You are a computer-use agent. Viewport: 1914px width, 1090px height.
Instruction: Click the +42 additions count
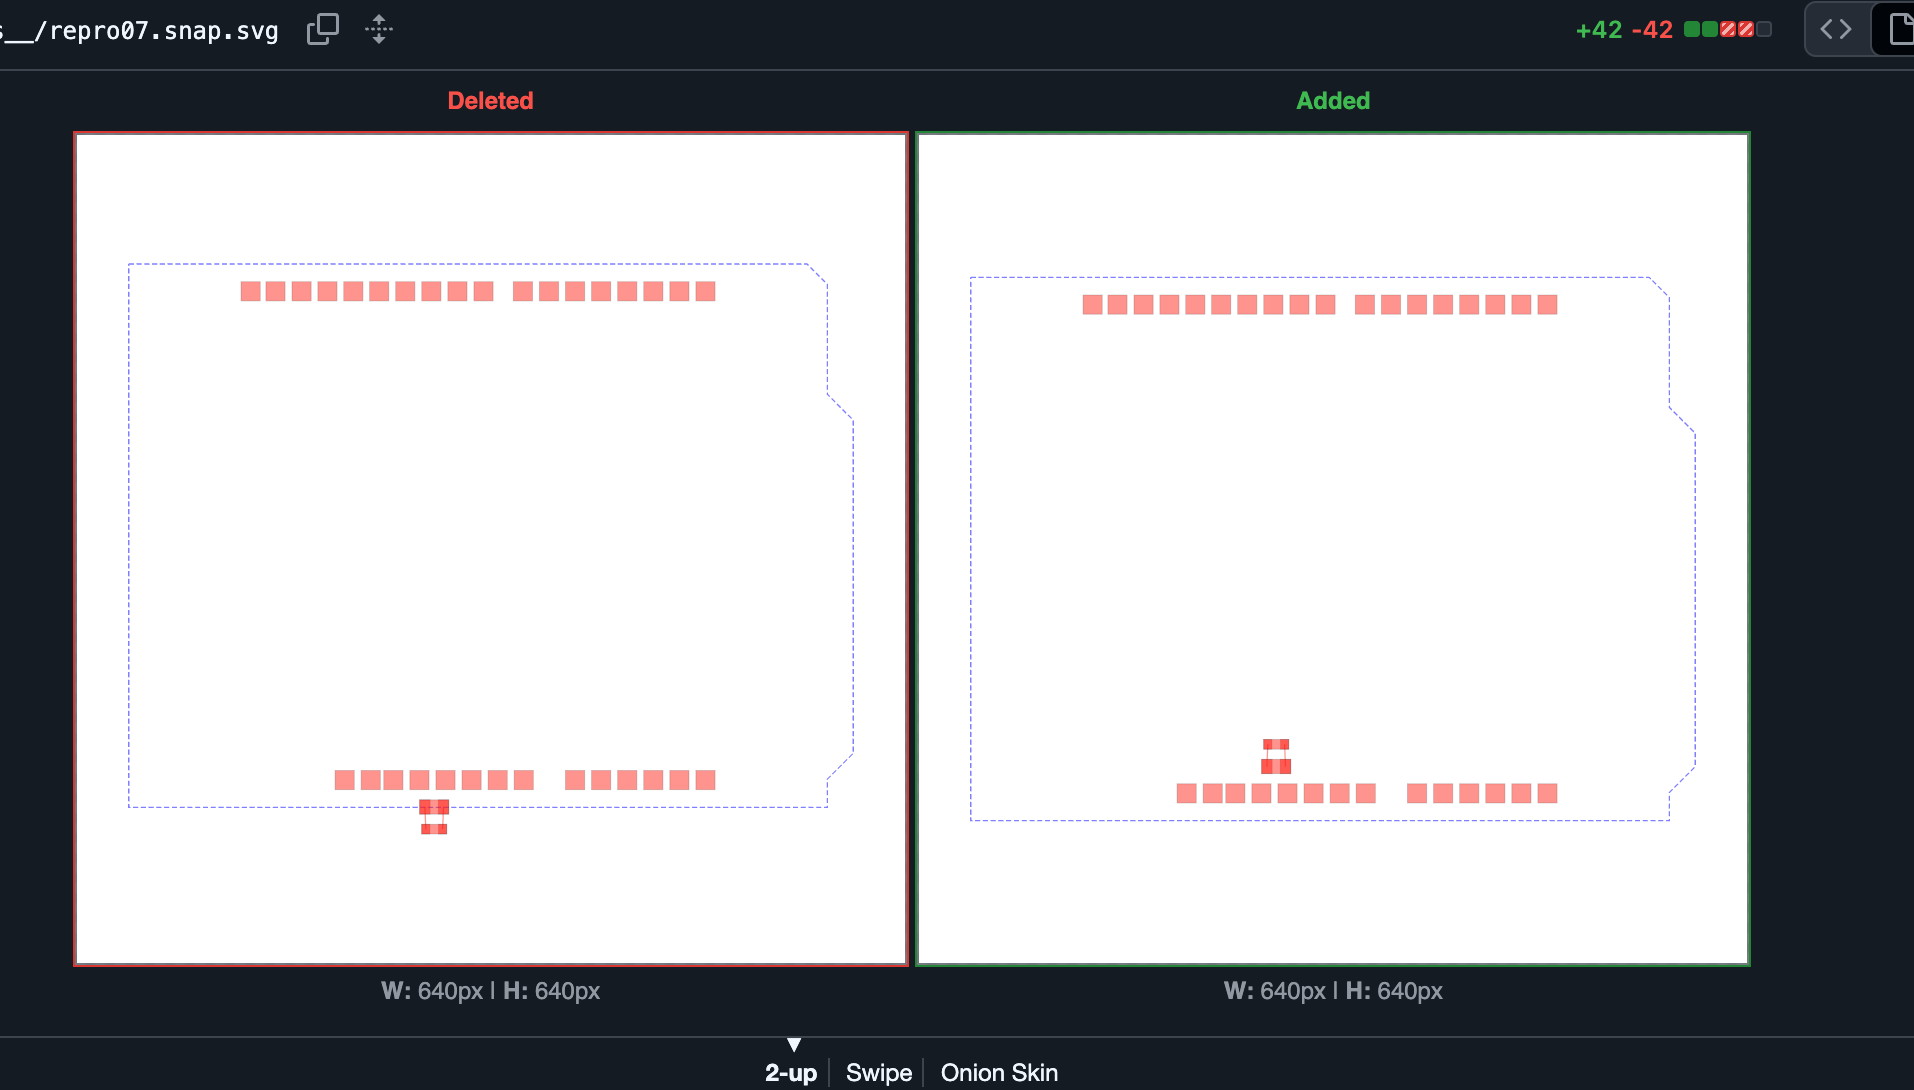pos(1599,30)
